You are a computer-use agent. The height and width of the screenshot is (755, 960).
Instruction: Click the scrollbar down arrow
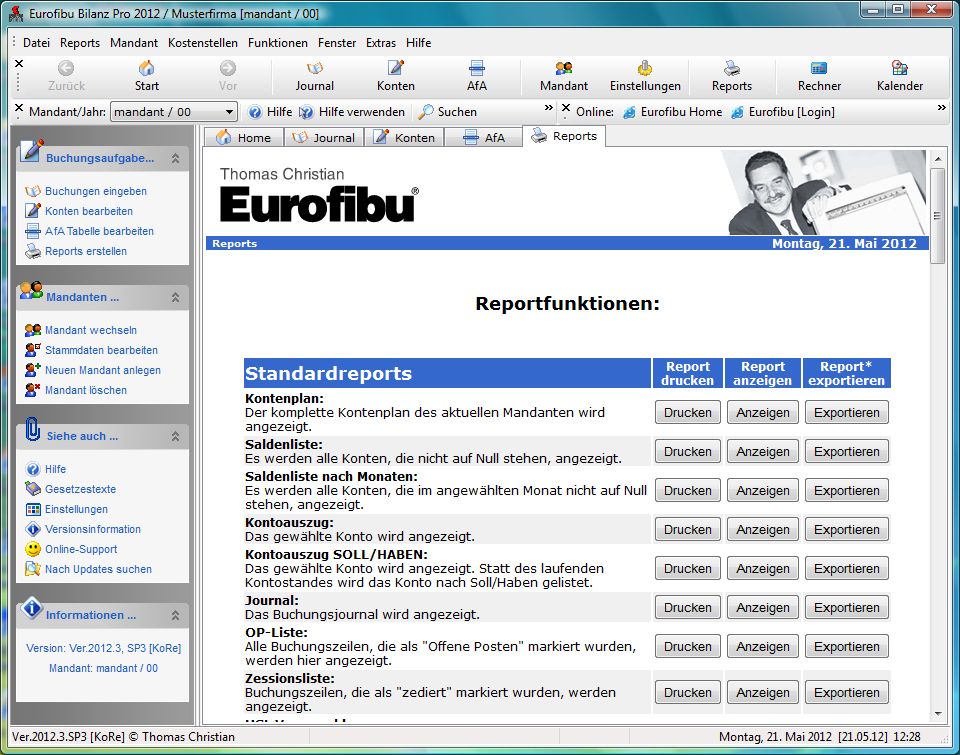(x=937, y=713)
